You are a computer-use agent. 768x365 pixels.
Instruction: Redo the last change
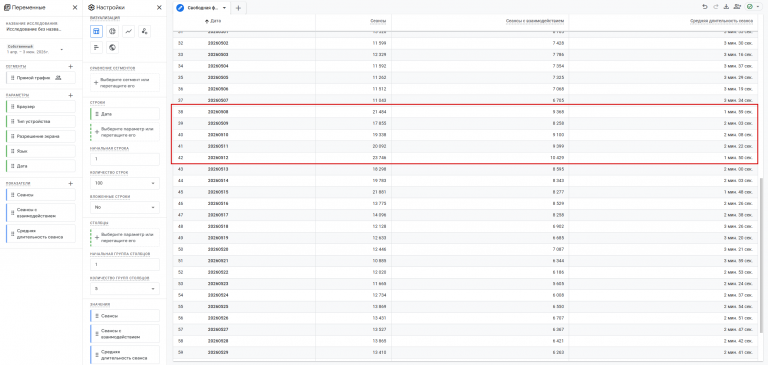tap(716, 7)
